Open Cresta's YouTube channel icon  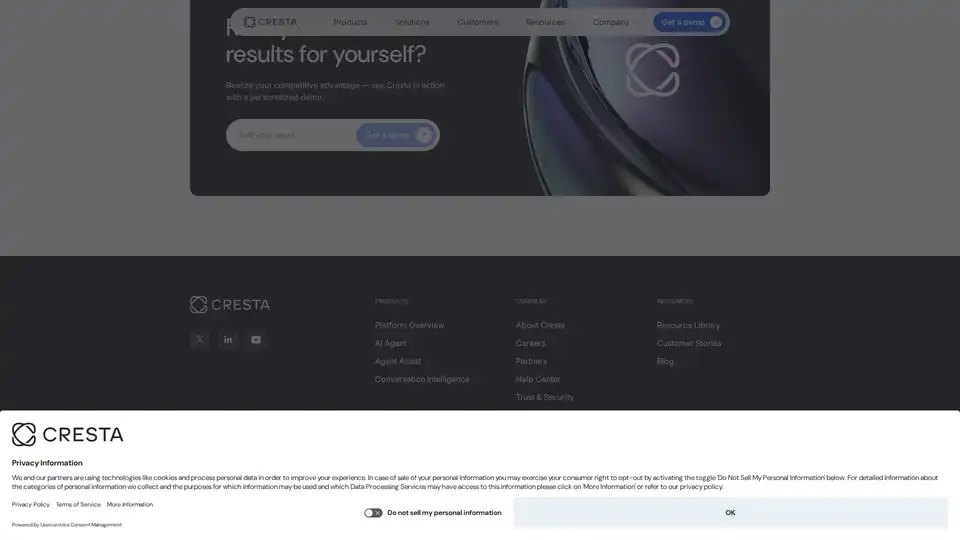click(256, 340)
